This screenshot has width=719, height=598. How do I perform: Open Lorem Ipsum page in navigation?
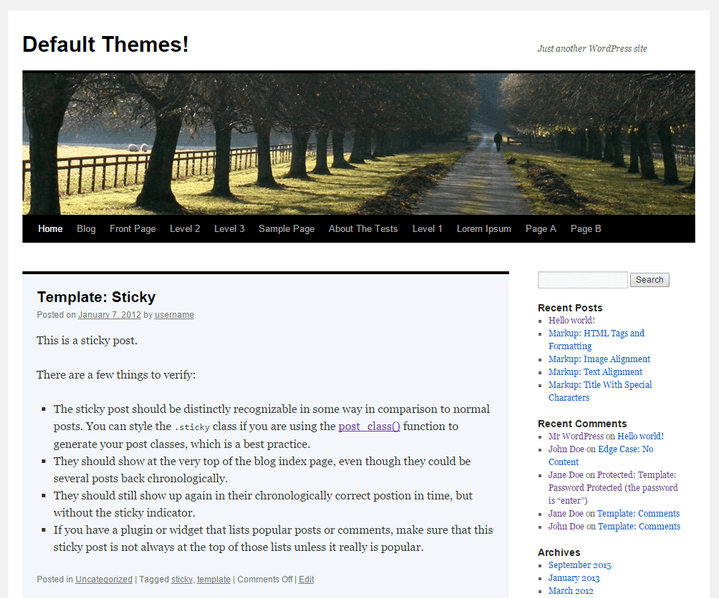pyautogui.click(x=484, y=229)
